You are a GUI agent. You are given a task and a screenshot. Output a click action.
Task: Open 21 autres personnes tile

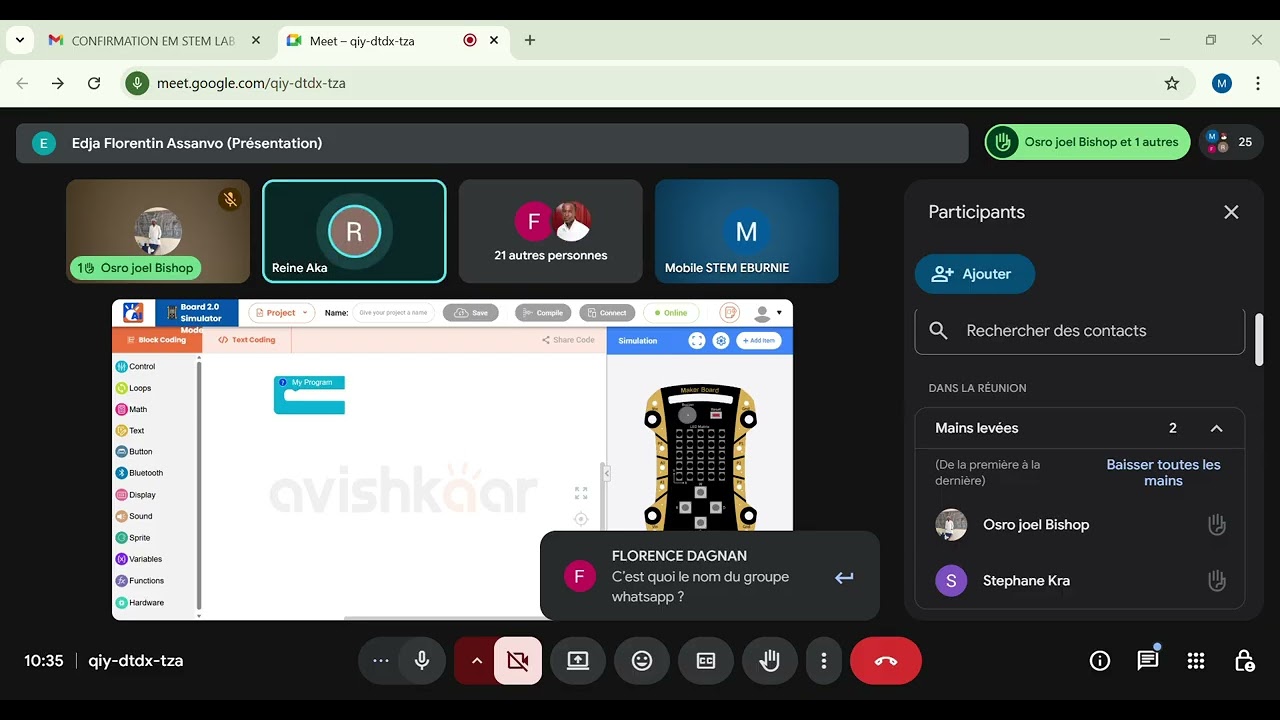(x=550, y=232)
